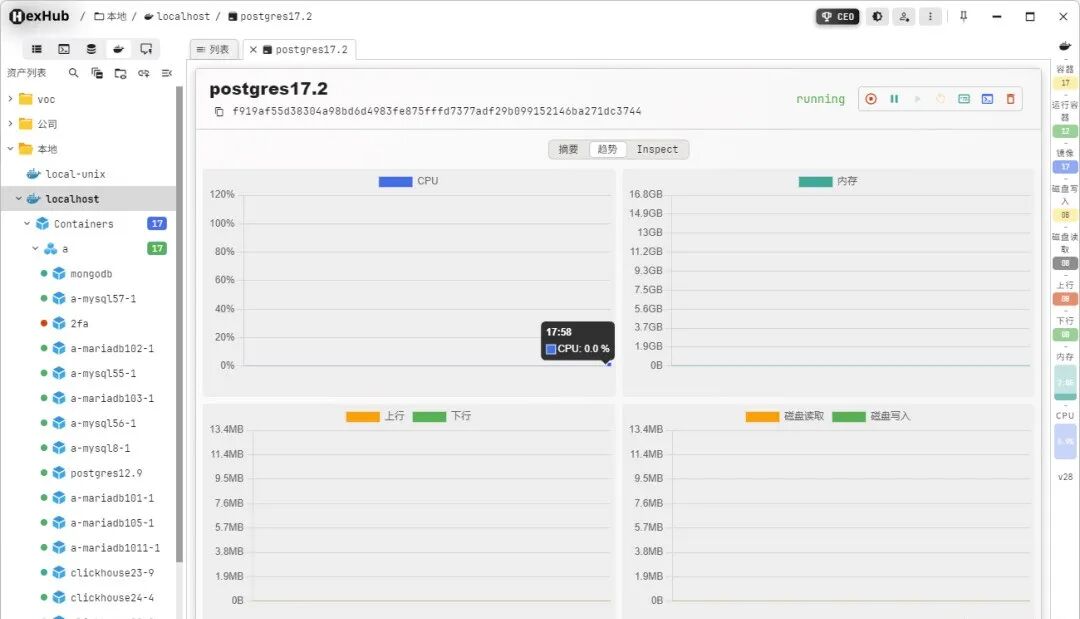Screen dimensions: 1080x619
Task: Click the Docker whale icon in right sidebar
Action: pos(1065,46)
